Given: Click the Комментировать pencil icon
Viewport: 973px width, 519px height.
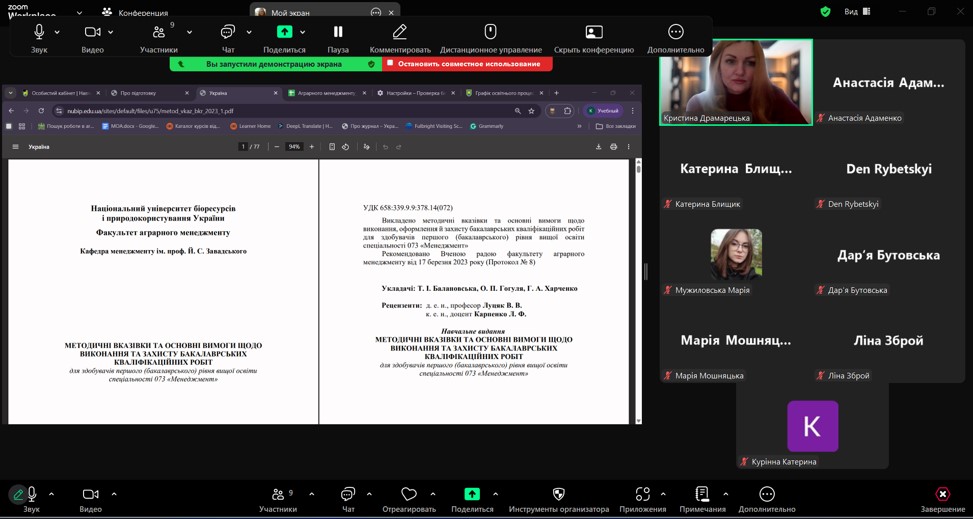Looking at the screenshot, I should (399, 33).
